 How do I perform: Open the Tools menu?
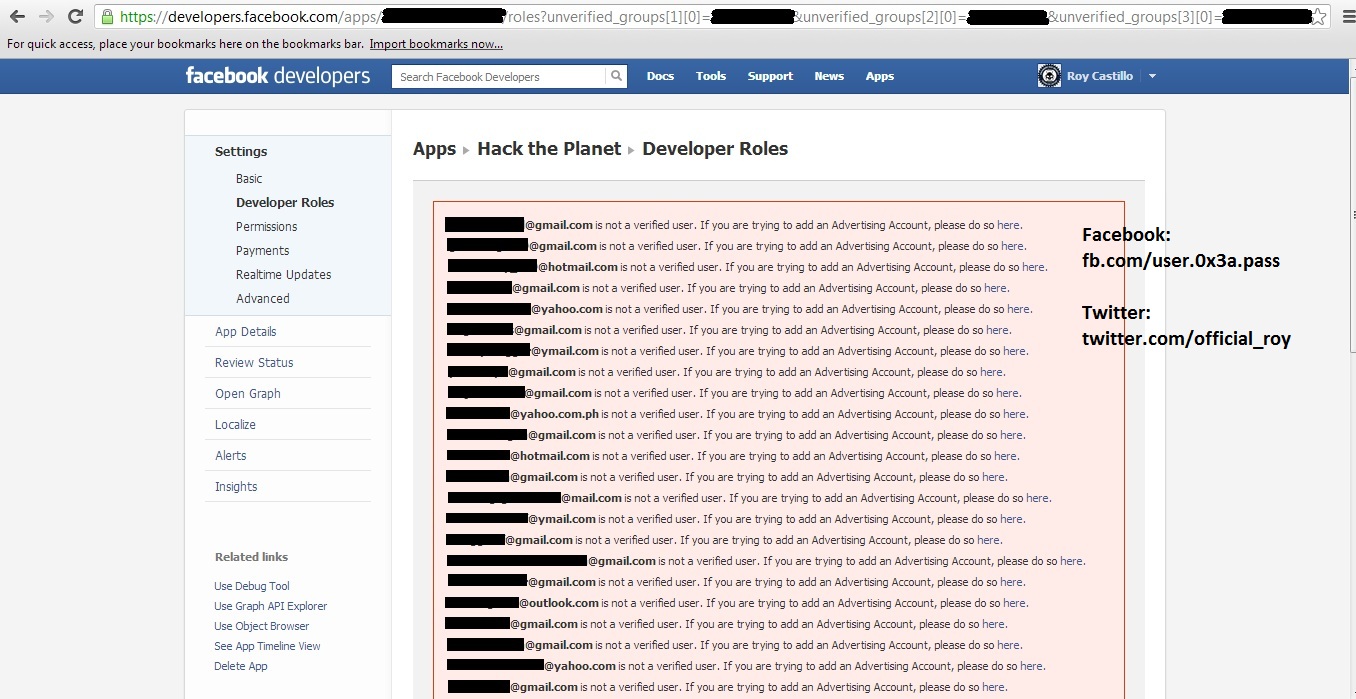pos(711,76)
